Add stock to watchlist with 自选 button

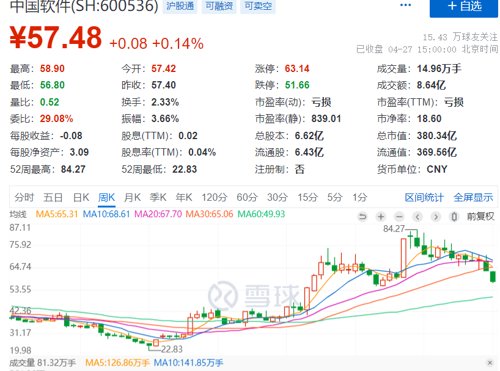click(464, 7)
